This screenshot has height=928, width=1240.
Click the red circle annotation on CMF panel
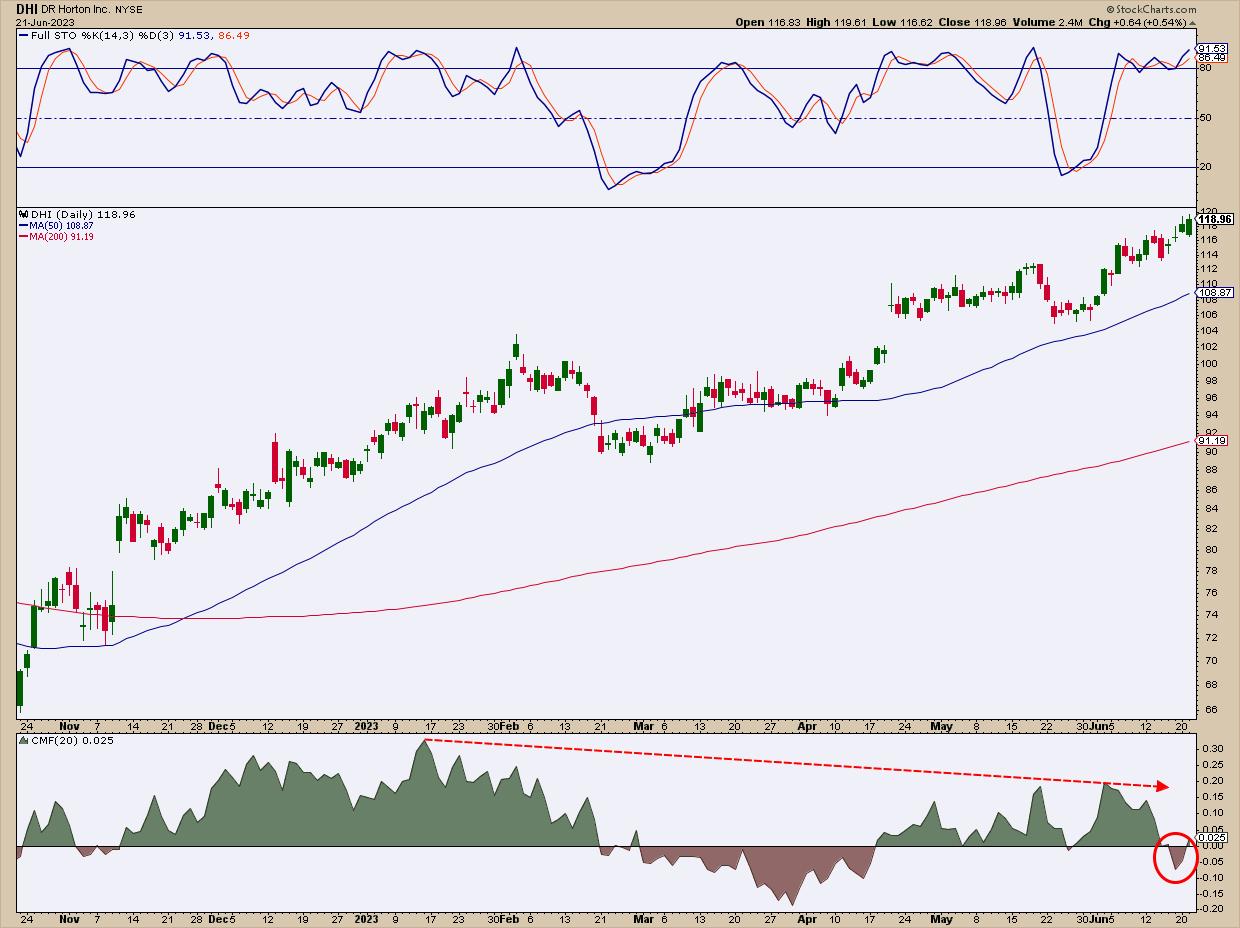(x=1174, y=856)
